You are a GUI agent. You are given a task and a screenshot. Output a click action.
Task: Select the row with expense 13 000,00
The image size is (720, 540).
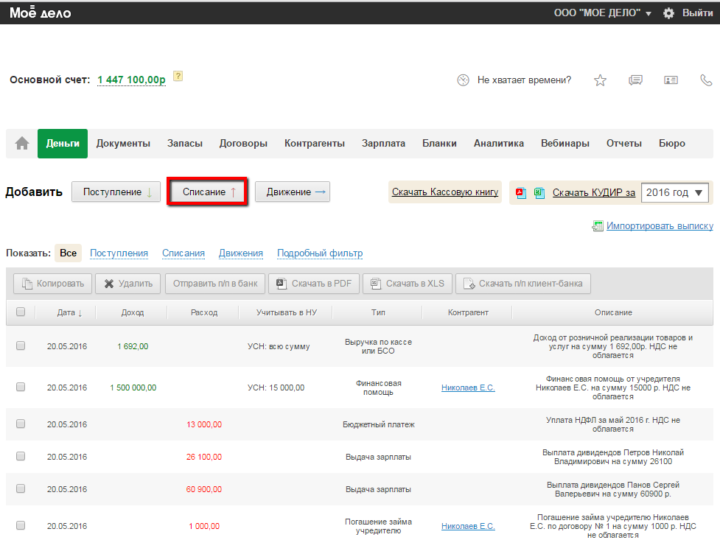(x=20, y=424)
